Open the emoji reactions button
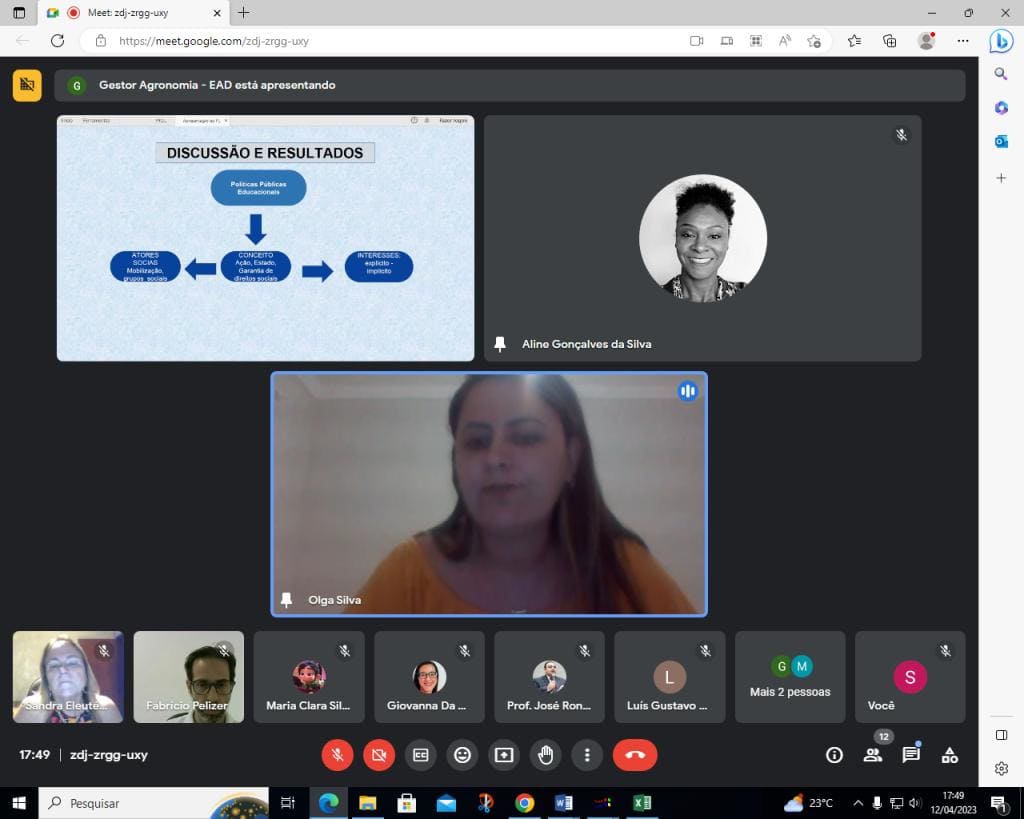The height and width of the screenshot is (819, 1024). coord(462,755)
